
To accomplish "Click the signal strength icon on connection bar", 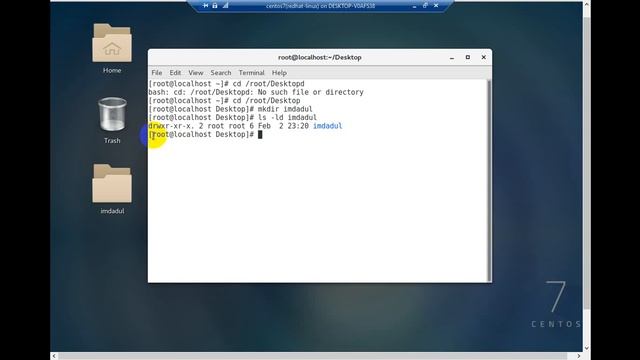I will coord(225,6).
